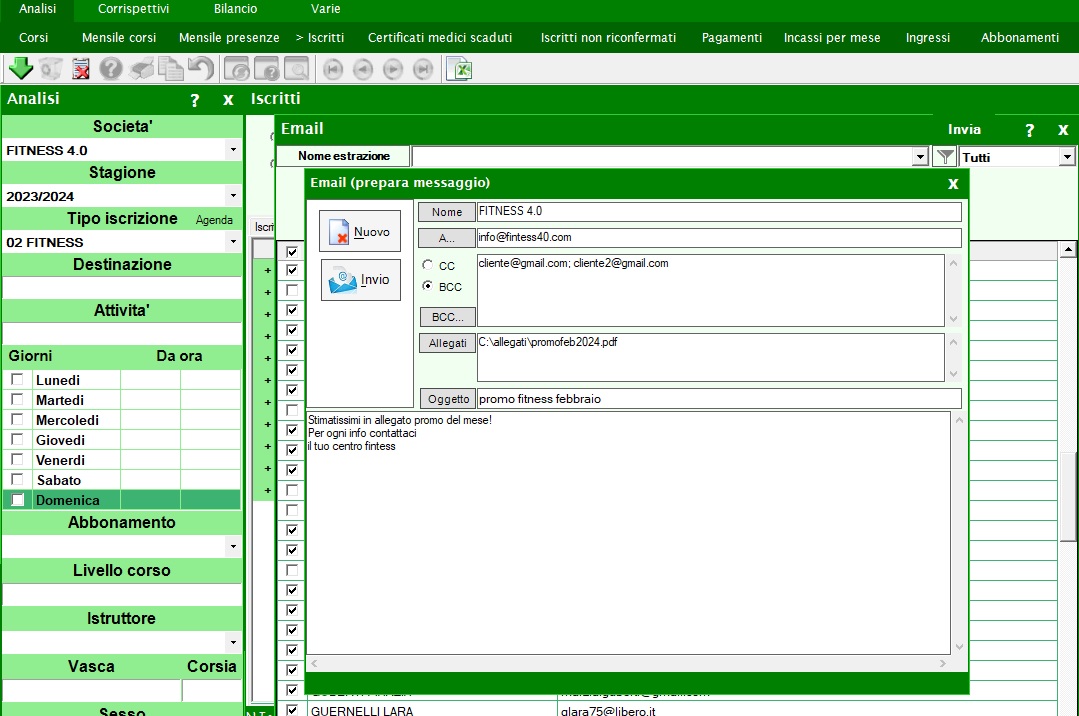
Task: Open the Stagione 2023/2024 dropdown
Action: tap(233, 196)
